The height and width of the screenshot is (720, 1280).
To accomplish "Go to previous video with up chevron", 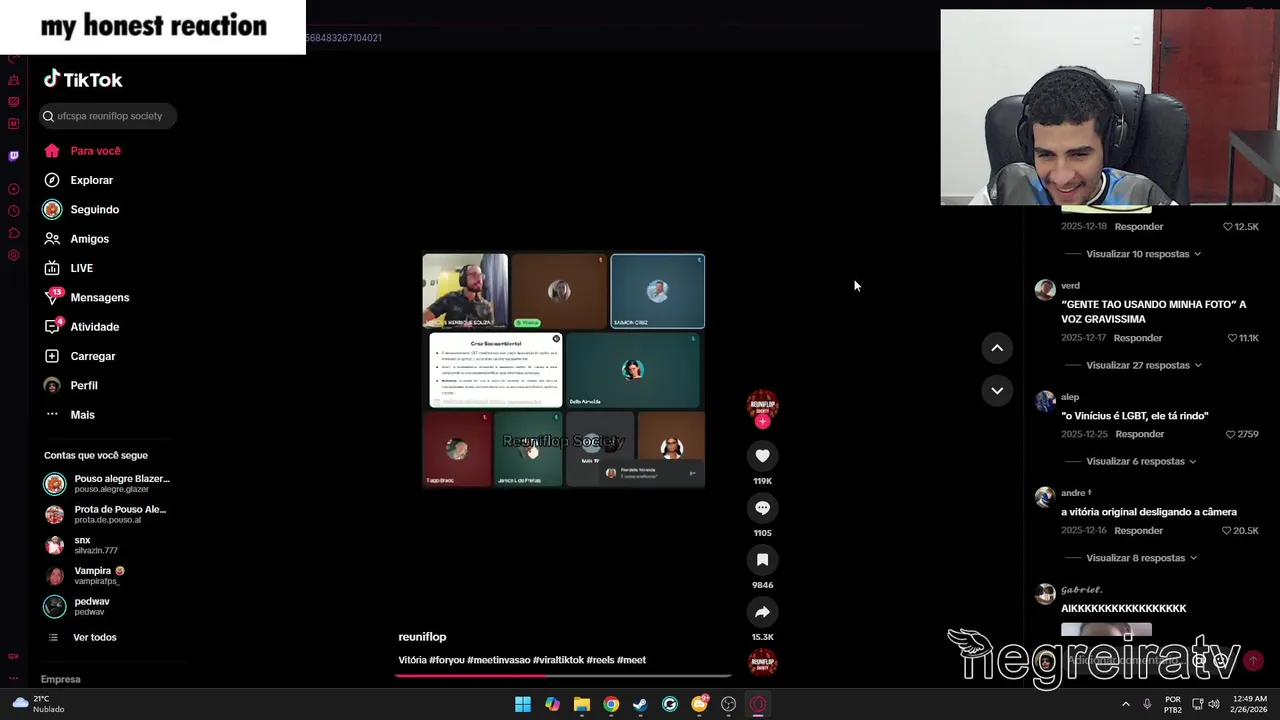I will tap(997, 348).
